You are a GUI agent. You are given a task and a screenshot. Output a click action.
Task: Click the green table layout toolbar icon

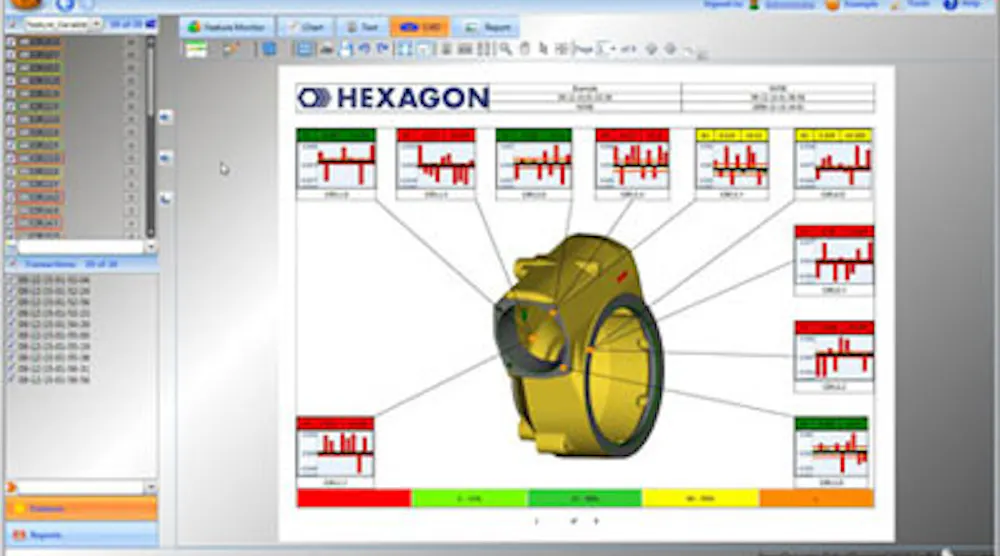(x=196, y=49)
